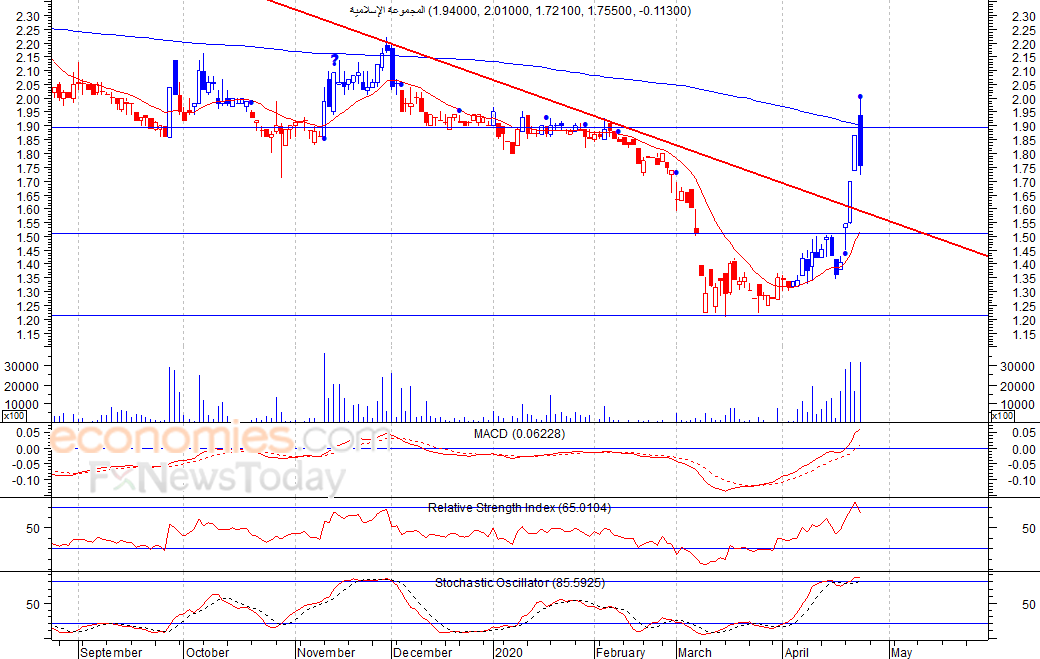Click 1.50 on the left price axis
1040x659 pixels.
(27, 237)
